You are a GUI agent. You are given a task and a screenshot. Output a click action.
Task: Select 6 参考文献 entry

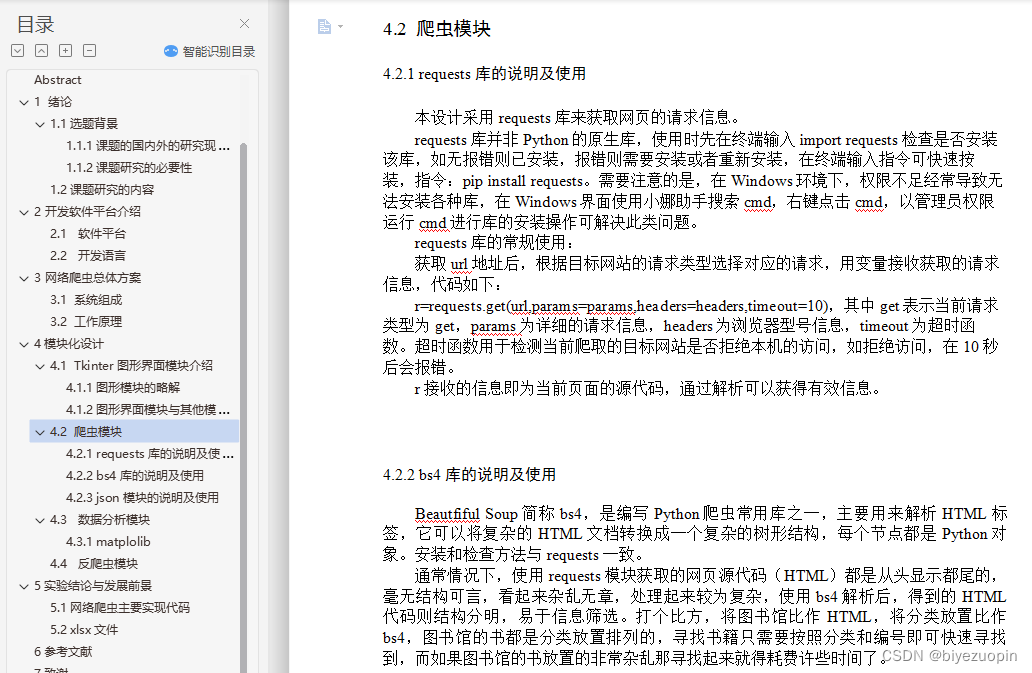[63, 652]
